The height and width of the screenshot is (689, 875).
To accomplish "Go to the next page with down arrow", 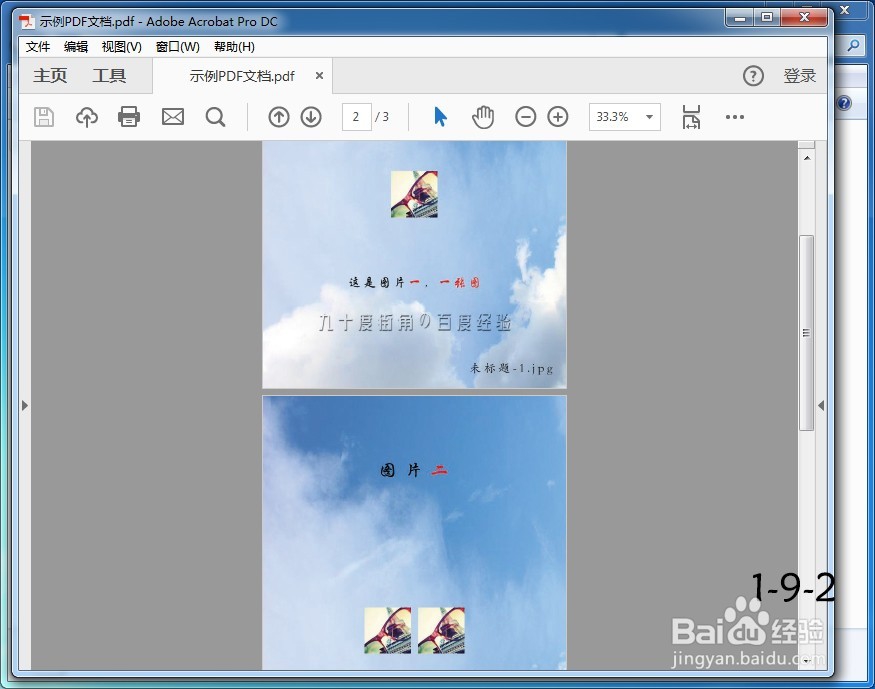I will pyautogui.click(x=311, y=117).
